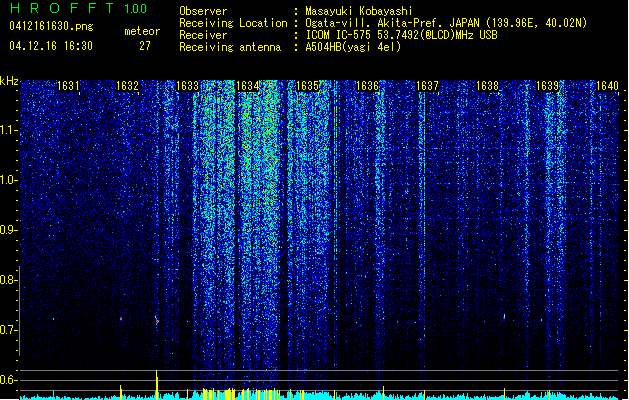Image resolution: width=629 pixels, height=400 pixels.
Task: Click the date stamp 04.12.16 16:30
Action: click(x=51, y=46)
